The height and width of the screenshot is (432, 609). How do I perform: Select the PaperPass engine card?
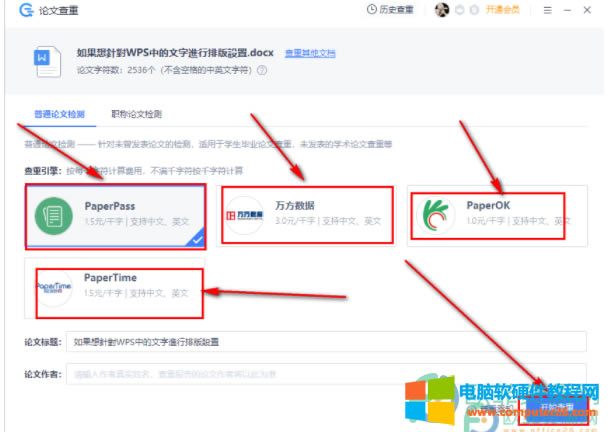coord(115,216)
